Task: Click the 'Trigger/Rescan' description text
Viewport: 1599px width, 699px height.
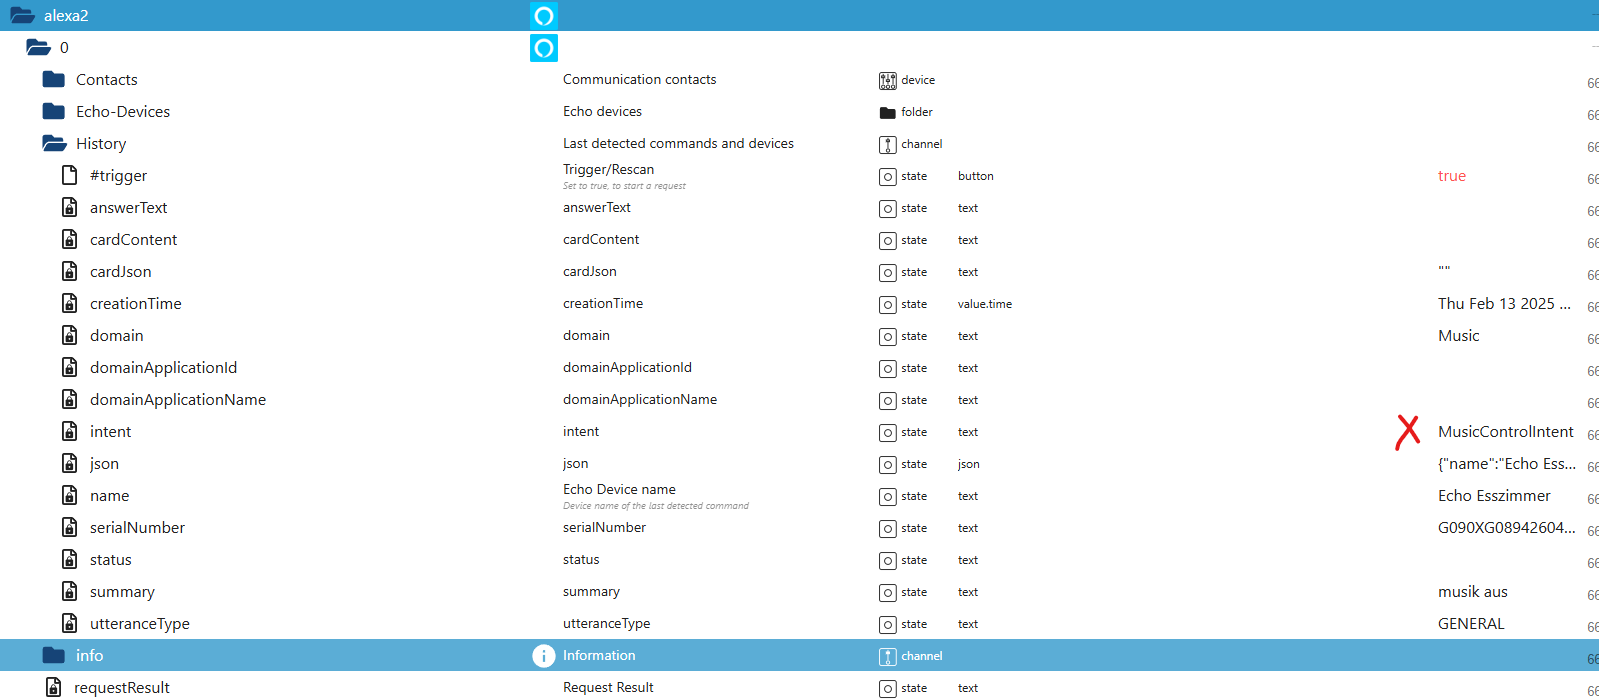Action: [608, 170]
